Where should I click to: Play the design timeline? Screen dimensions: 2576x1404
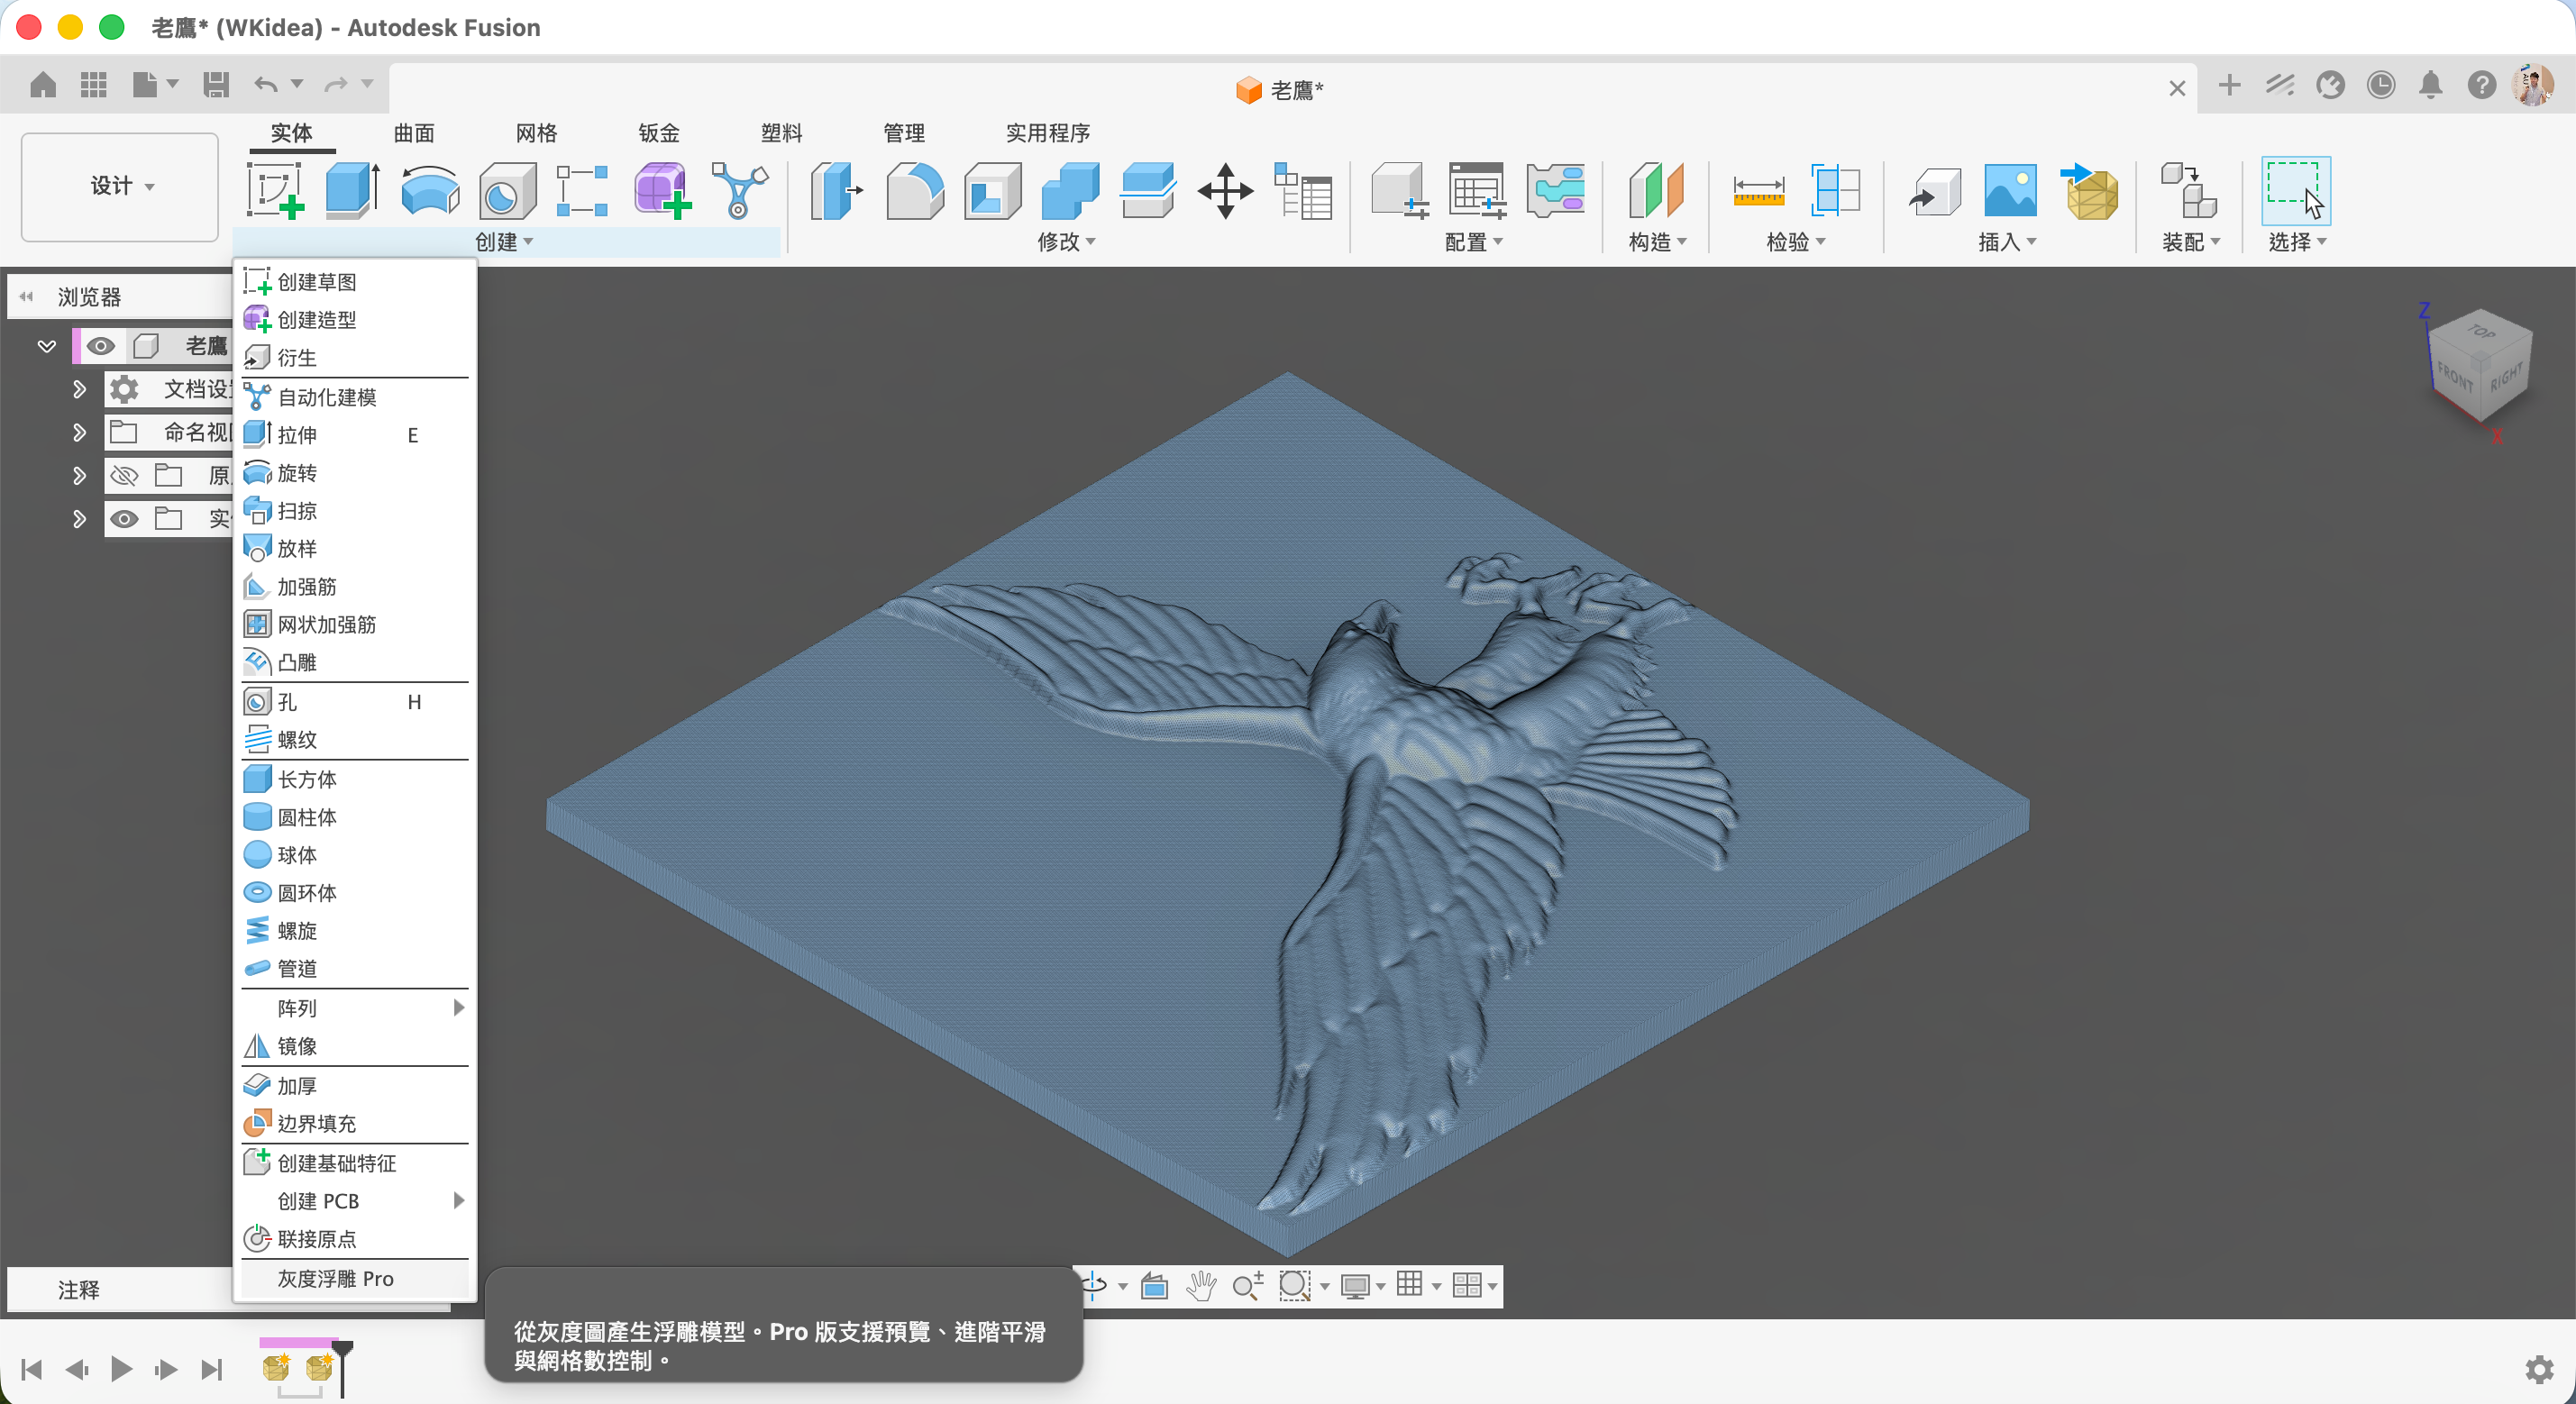(121, 1369)
